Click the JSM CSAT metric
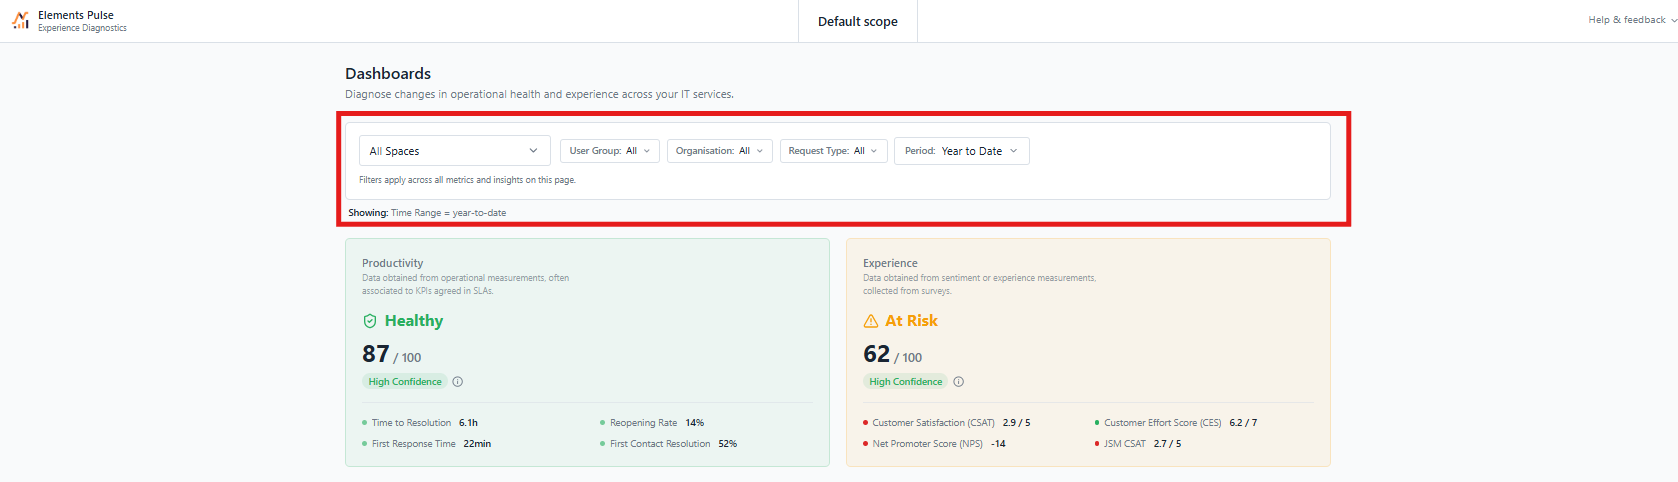The width and height of the screenshot is (1678, 482). point(1138,444)
